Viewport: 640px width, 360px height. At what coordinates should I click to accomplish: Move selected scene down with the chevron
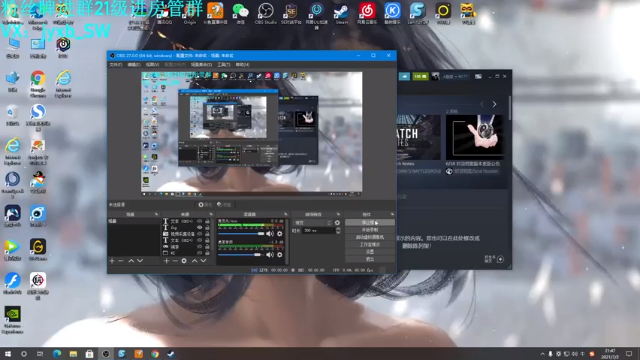pyautogui.click(x=140, y=260)
